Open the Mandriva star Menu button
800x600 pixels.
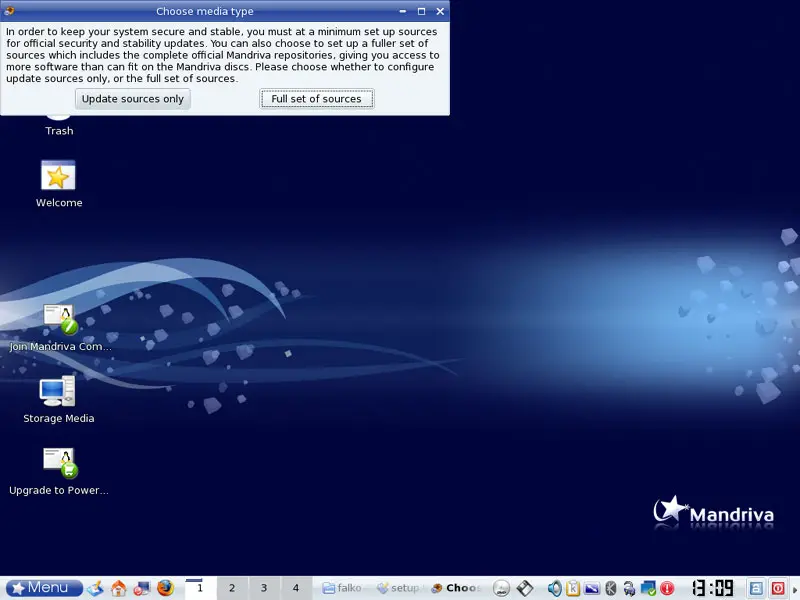click(x=44, y=588)
